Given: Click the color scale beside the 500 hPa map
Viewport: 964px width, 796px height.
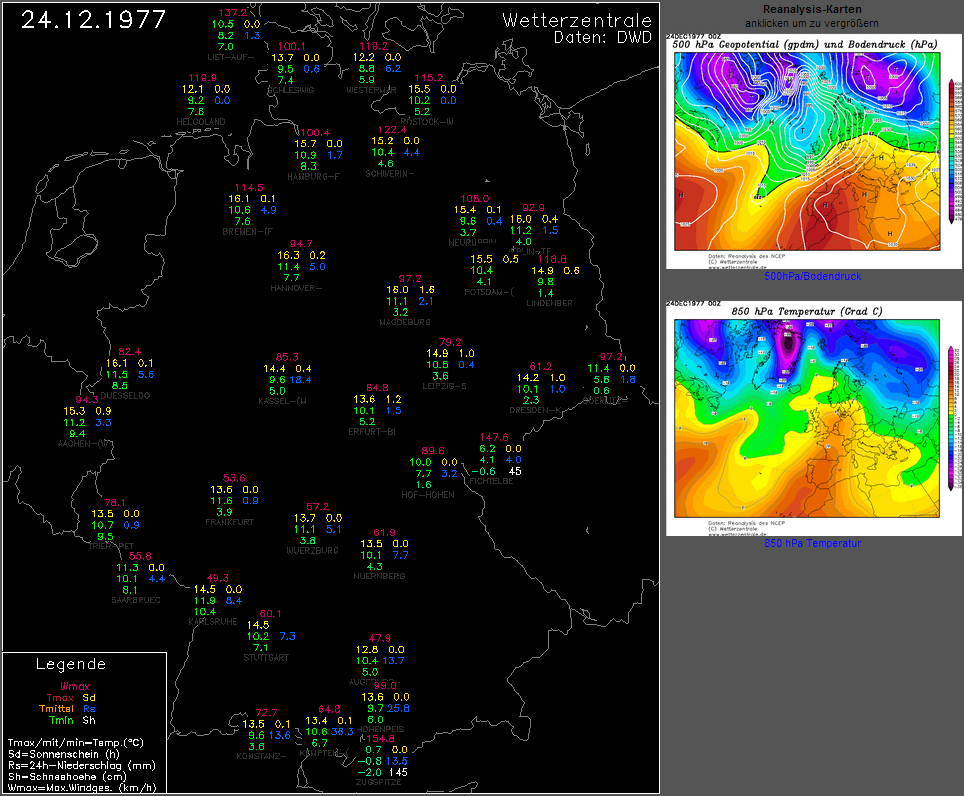Looking at the screenshot, I should [951, 150].
